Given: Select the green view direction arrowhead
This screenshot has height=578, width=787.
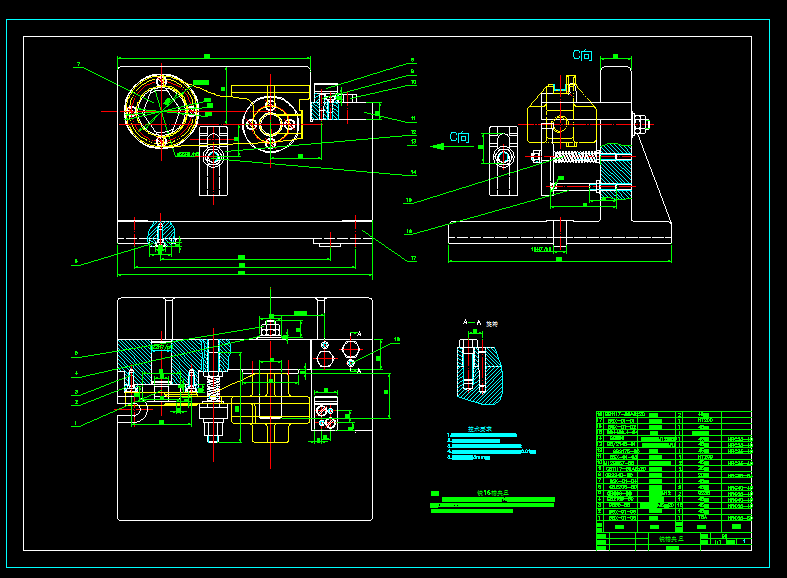Looking at the screenshot, I should 438,147.
